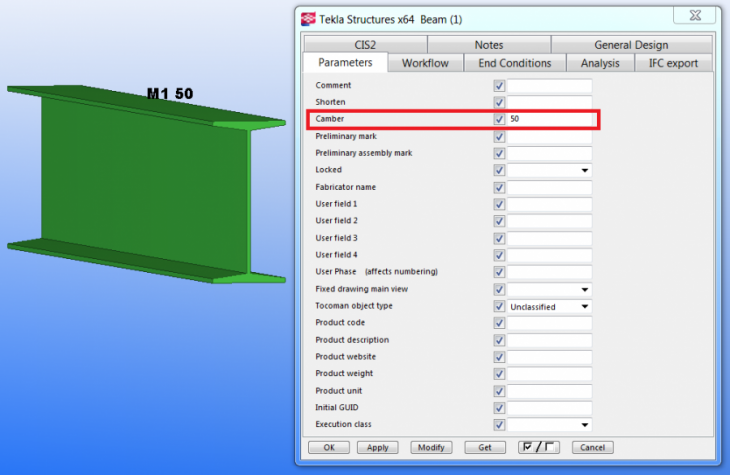Screen dimensions: 730x475
Task: Click the select all/none checkbox toggle button
Action: pyautogui.click(x=539, y=447)
